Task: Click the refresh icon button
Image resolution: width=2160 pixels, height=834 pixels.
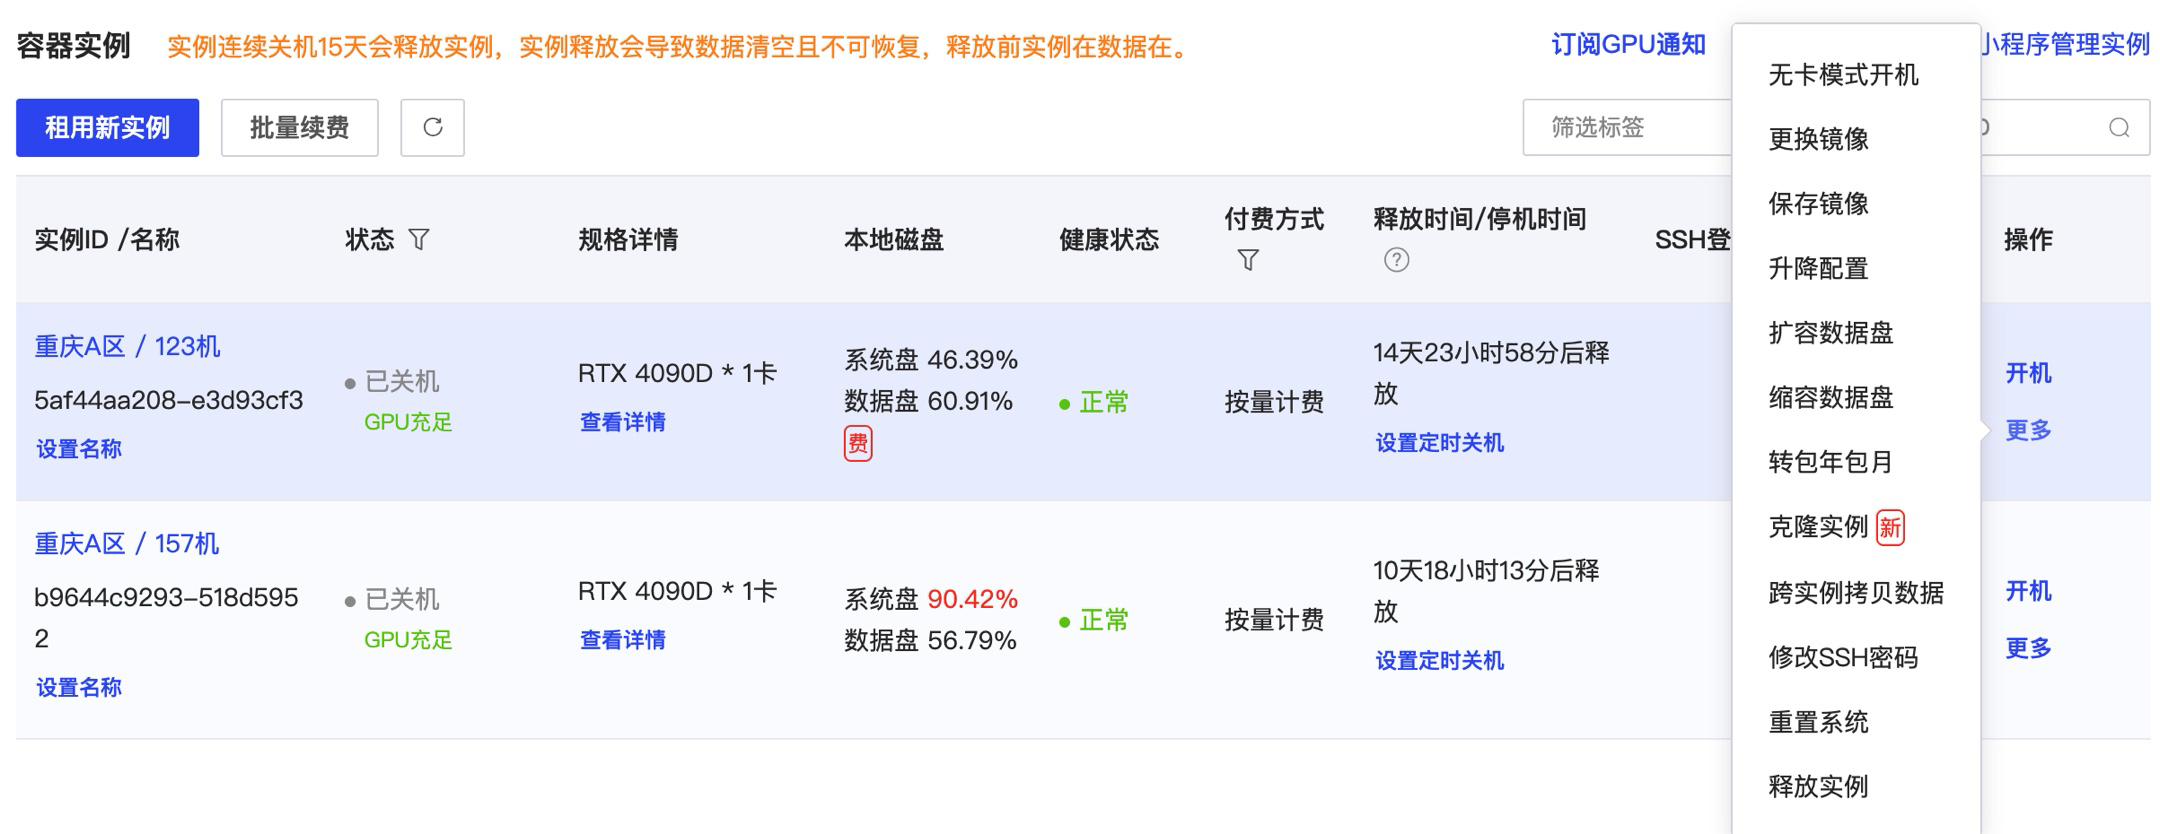Action: pyautogui.click(x=432, y=128)
